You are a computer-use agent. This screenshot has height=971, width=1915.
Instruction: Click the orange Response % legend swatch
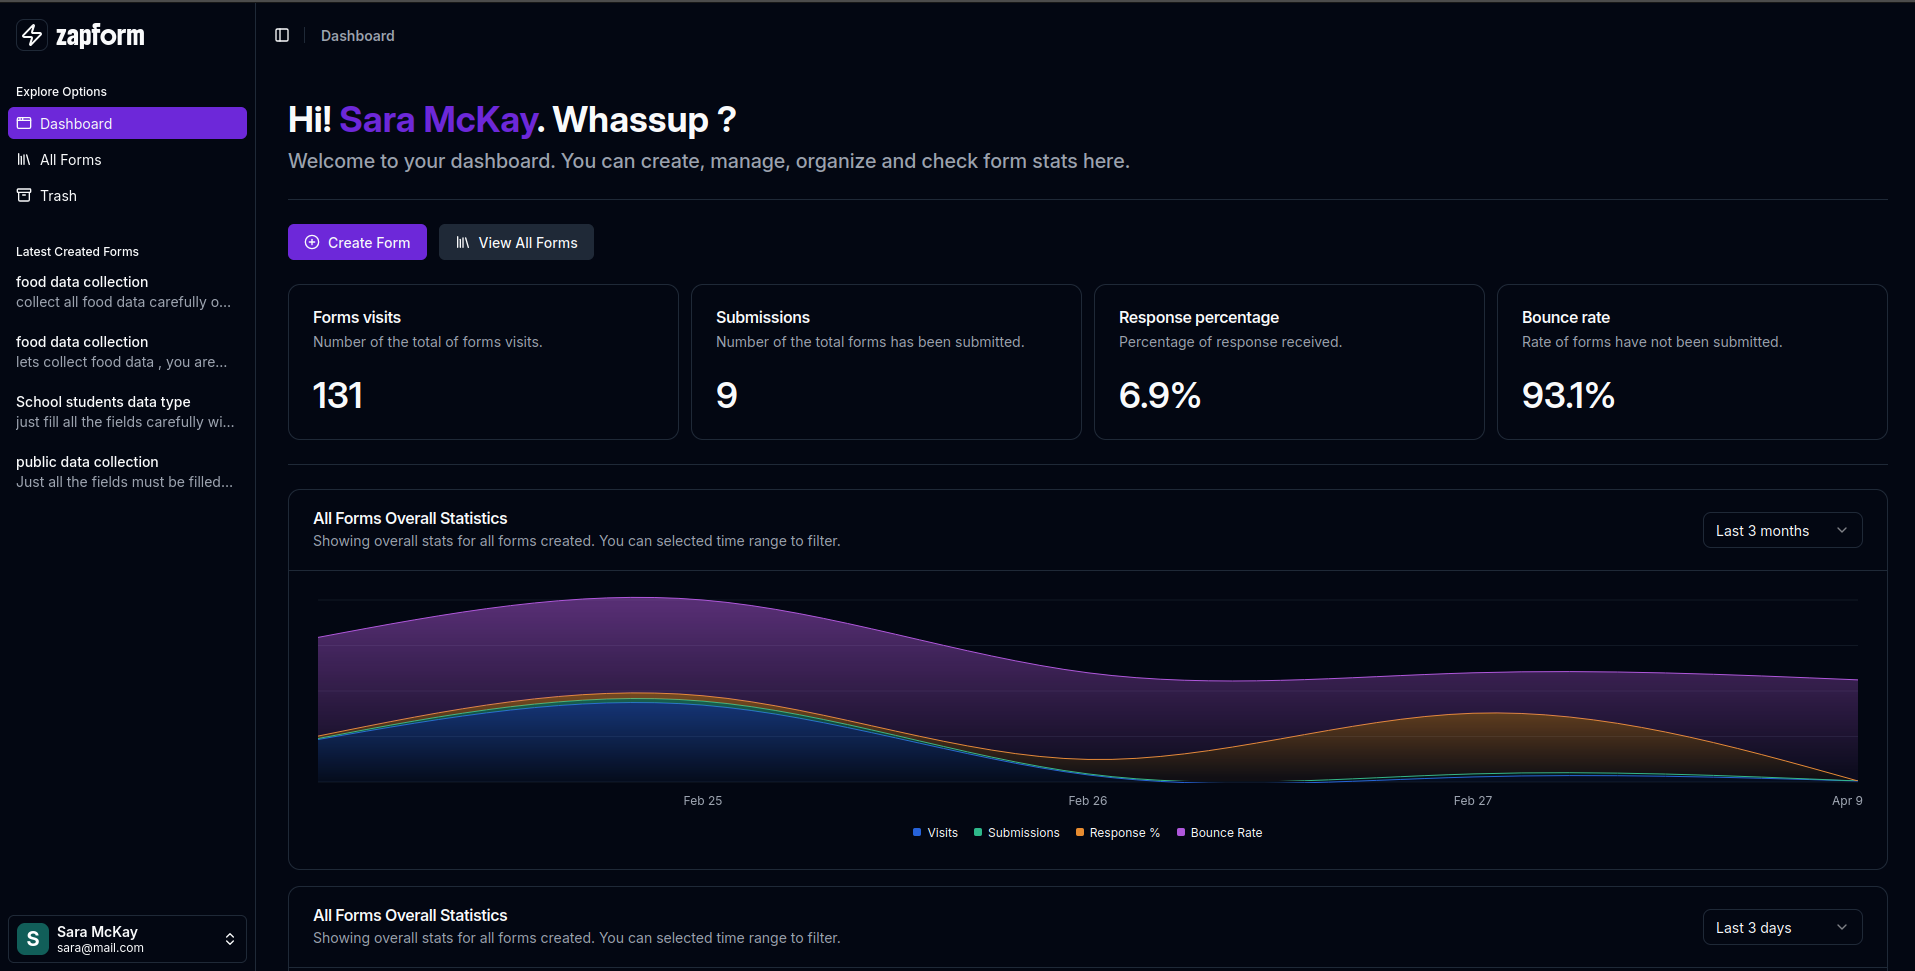click(x=1080, y=832)
